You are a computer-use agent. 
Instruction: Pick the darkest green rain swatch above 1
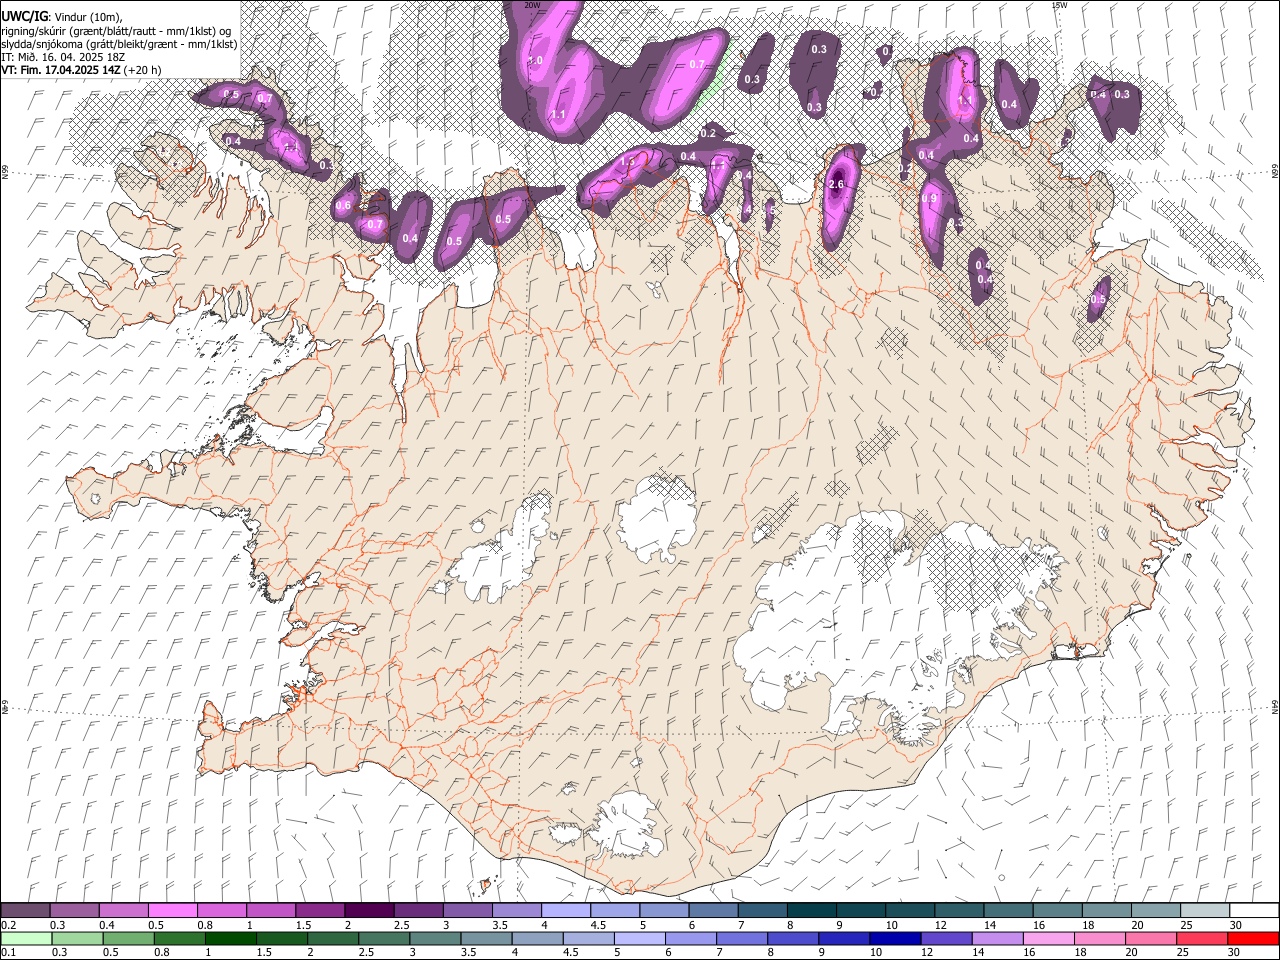(x=231, y=938)
